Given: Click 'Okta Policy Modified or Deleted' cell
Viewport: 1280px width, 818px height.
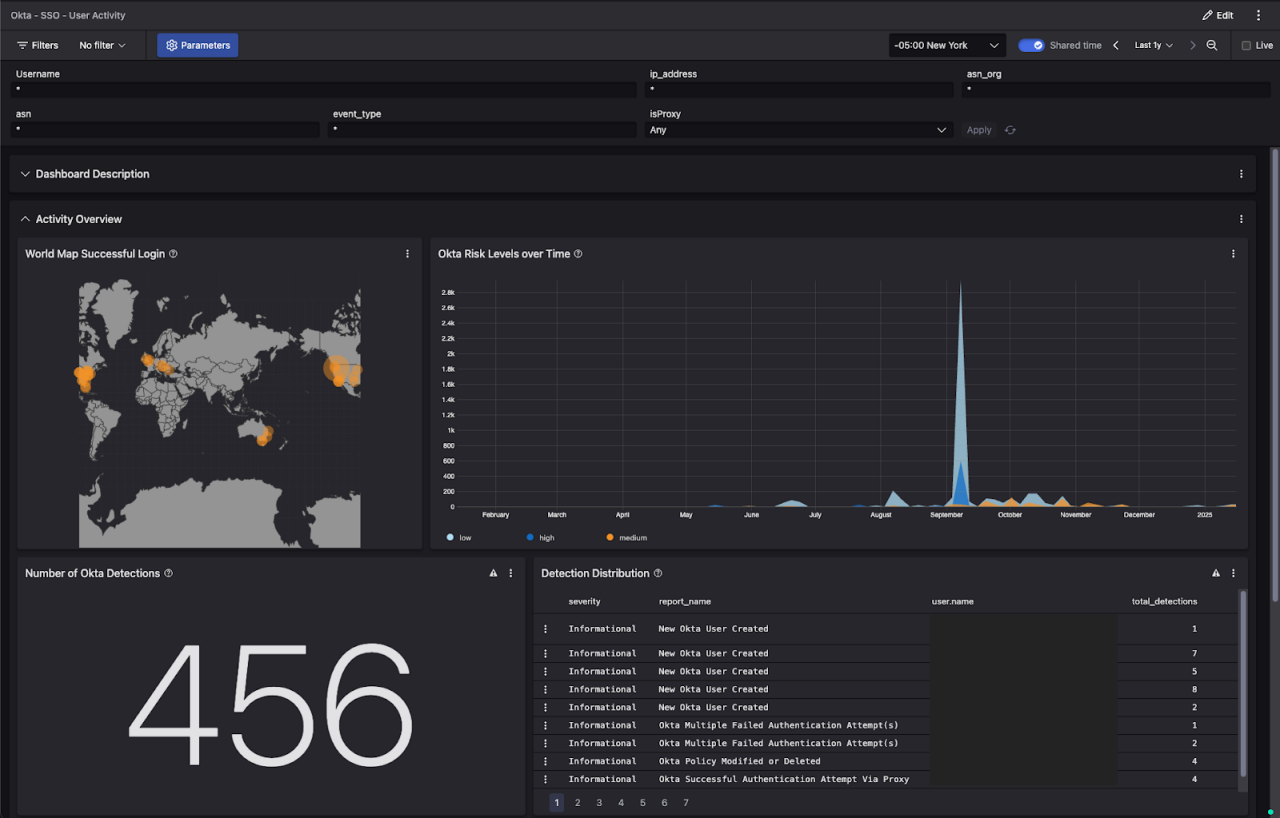Looking at the screenshot, I should tap(739, 761).
